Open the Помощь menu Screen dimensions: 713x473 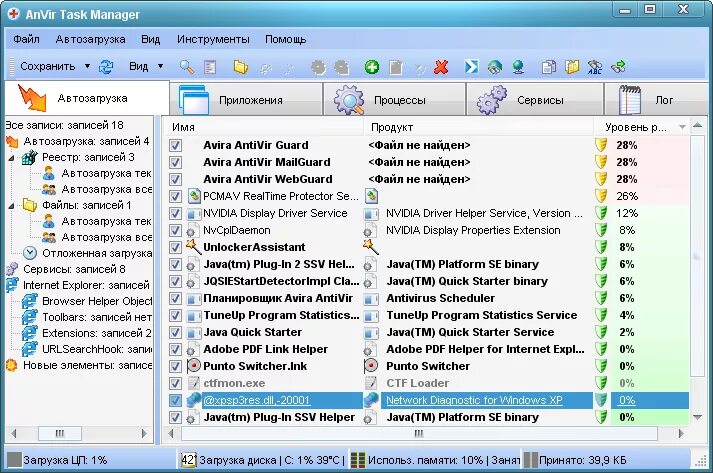(286, 39)
